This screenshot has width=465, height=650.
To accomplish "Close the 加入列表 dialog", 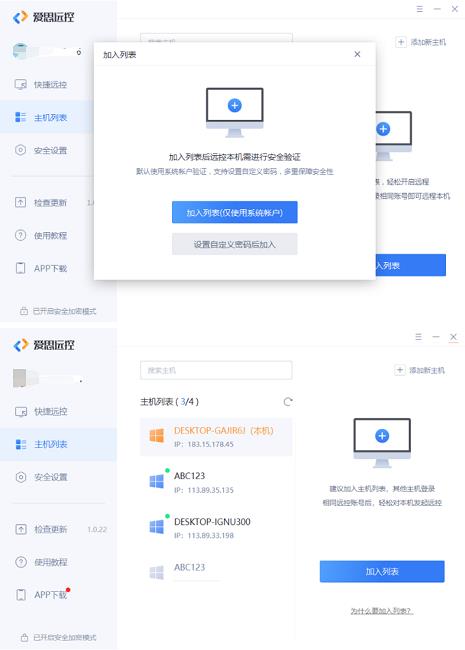I will 357,54.
